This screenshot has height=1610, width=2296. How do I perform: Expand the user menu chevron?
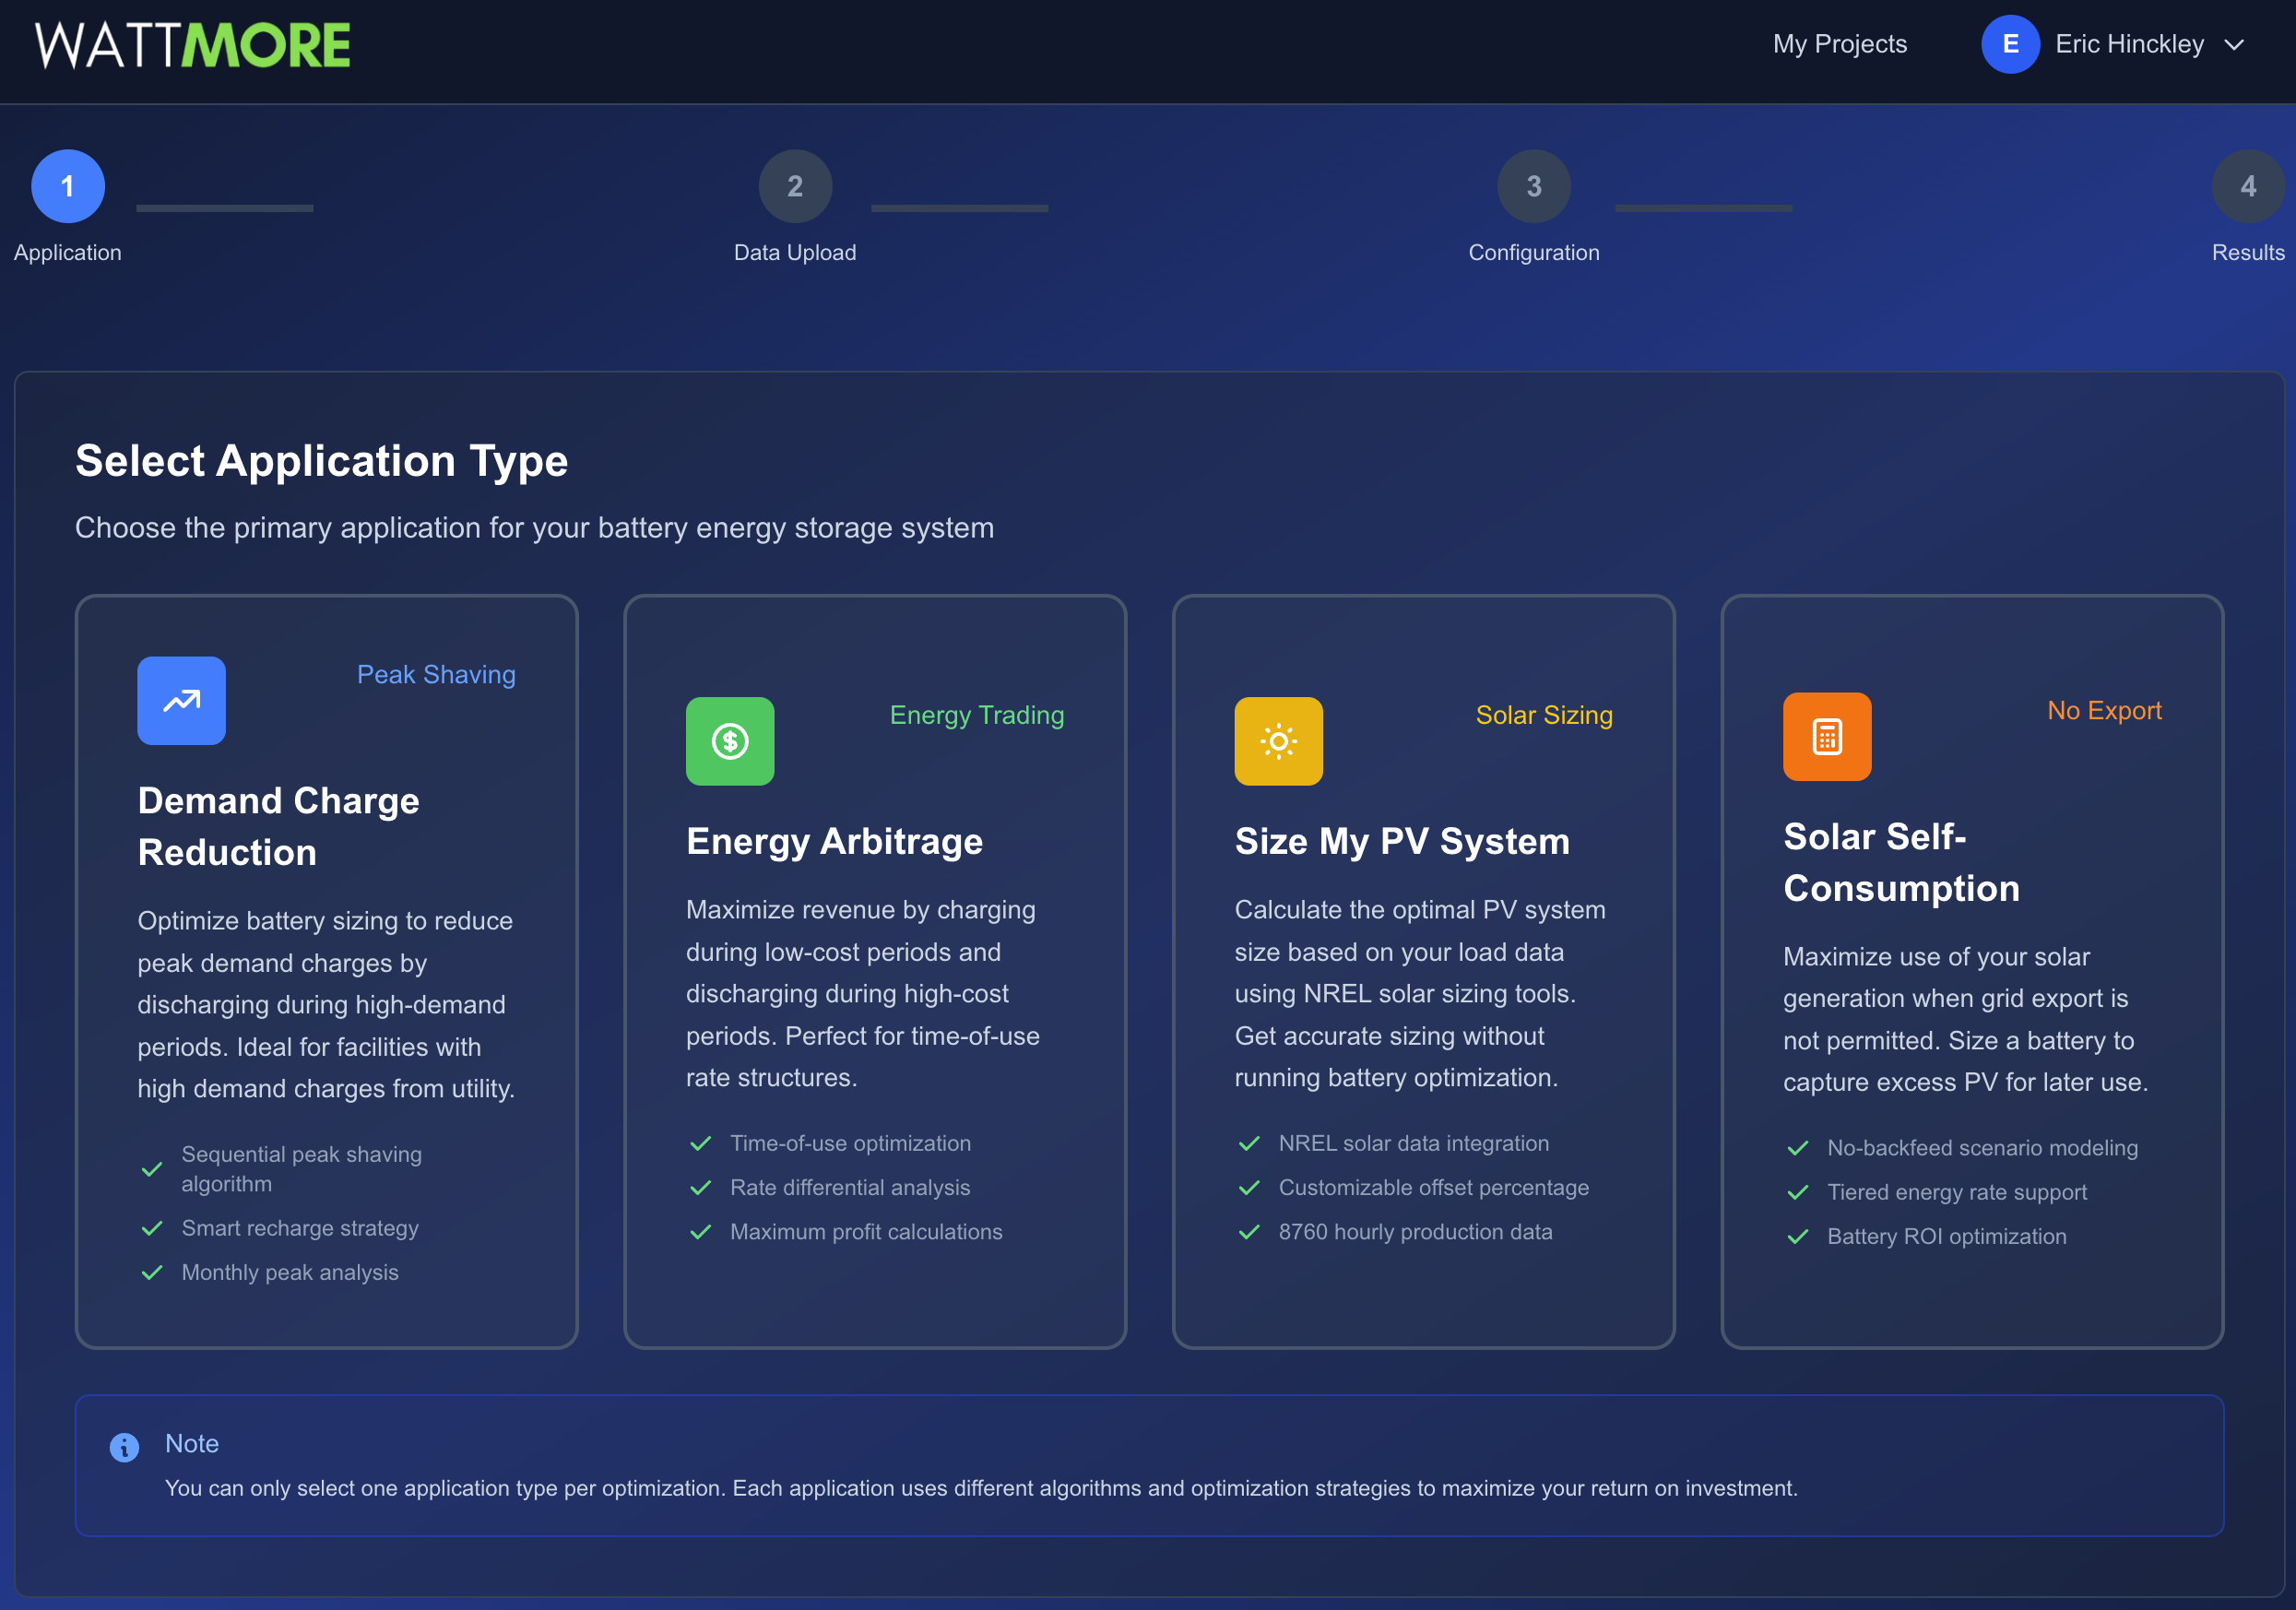(2234, 45)
